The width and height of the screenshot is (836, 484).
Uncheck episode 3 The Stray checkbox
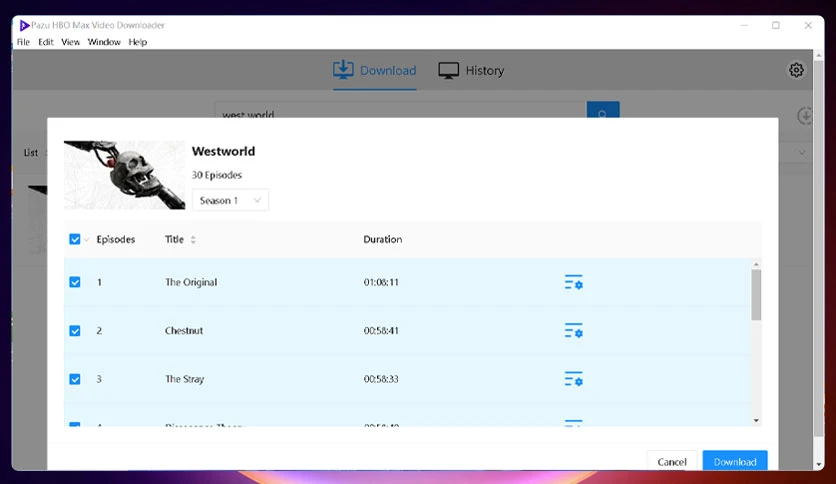click(75, 379)
